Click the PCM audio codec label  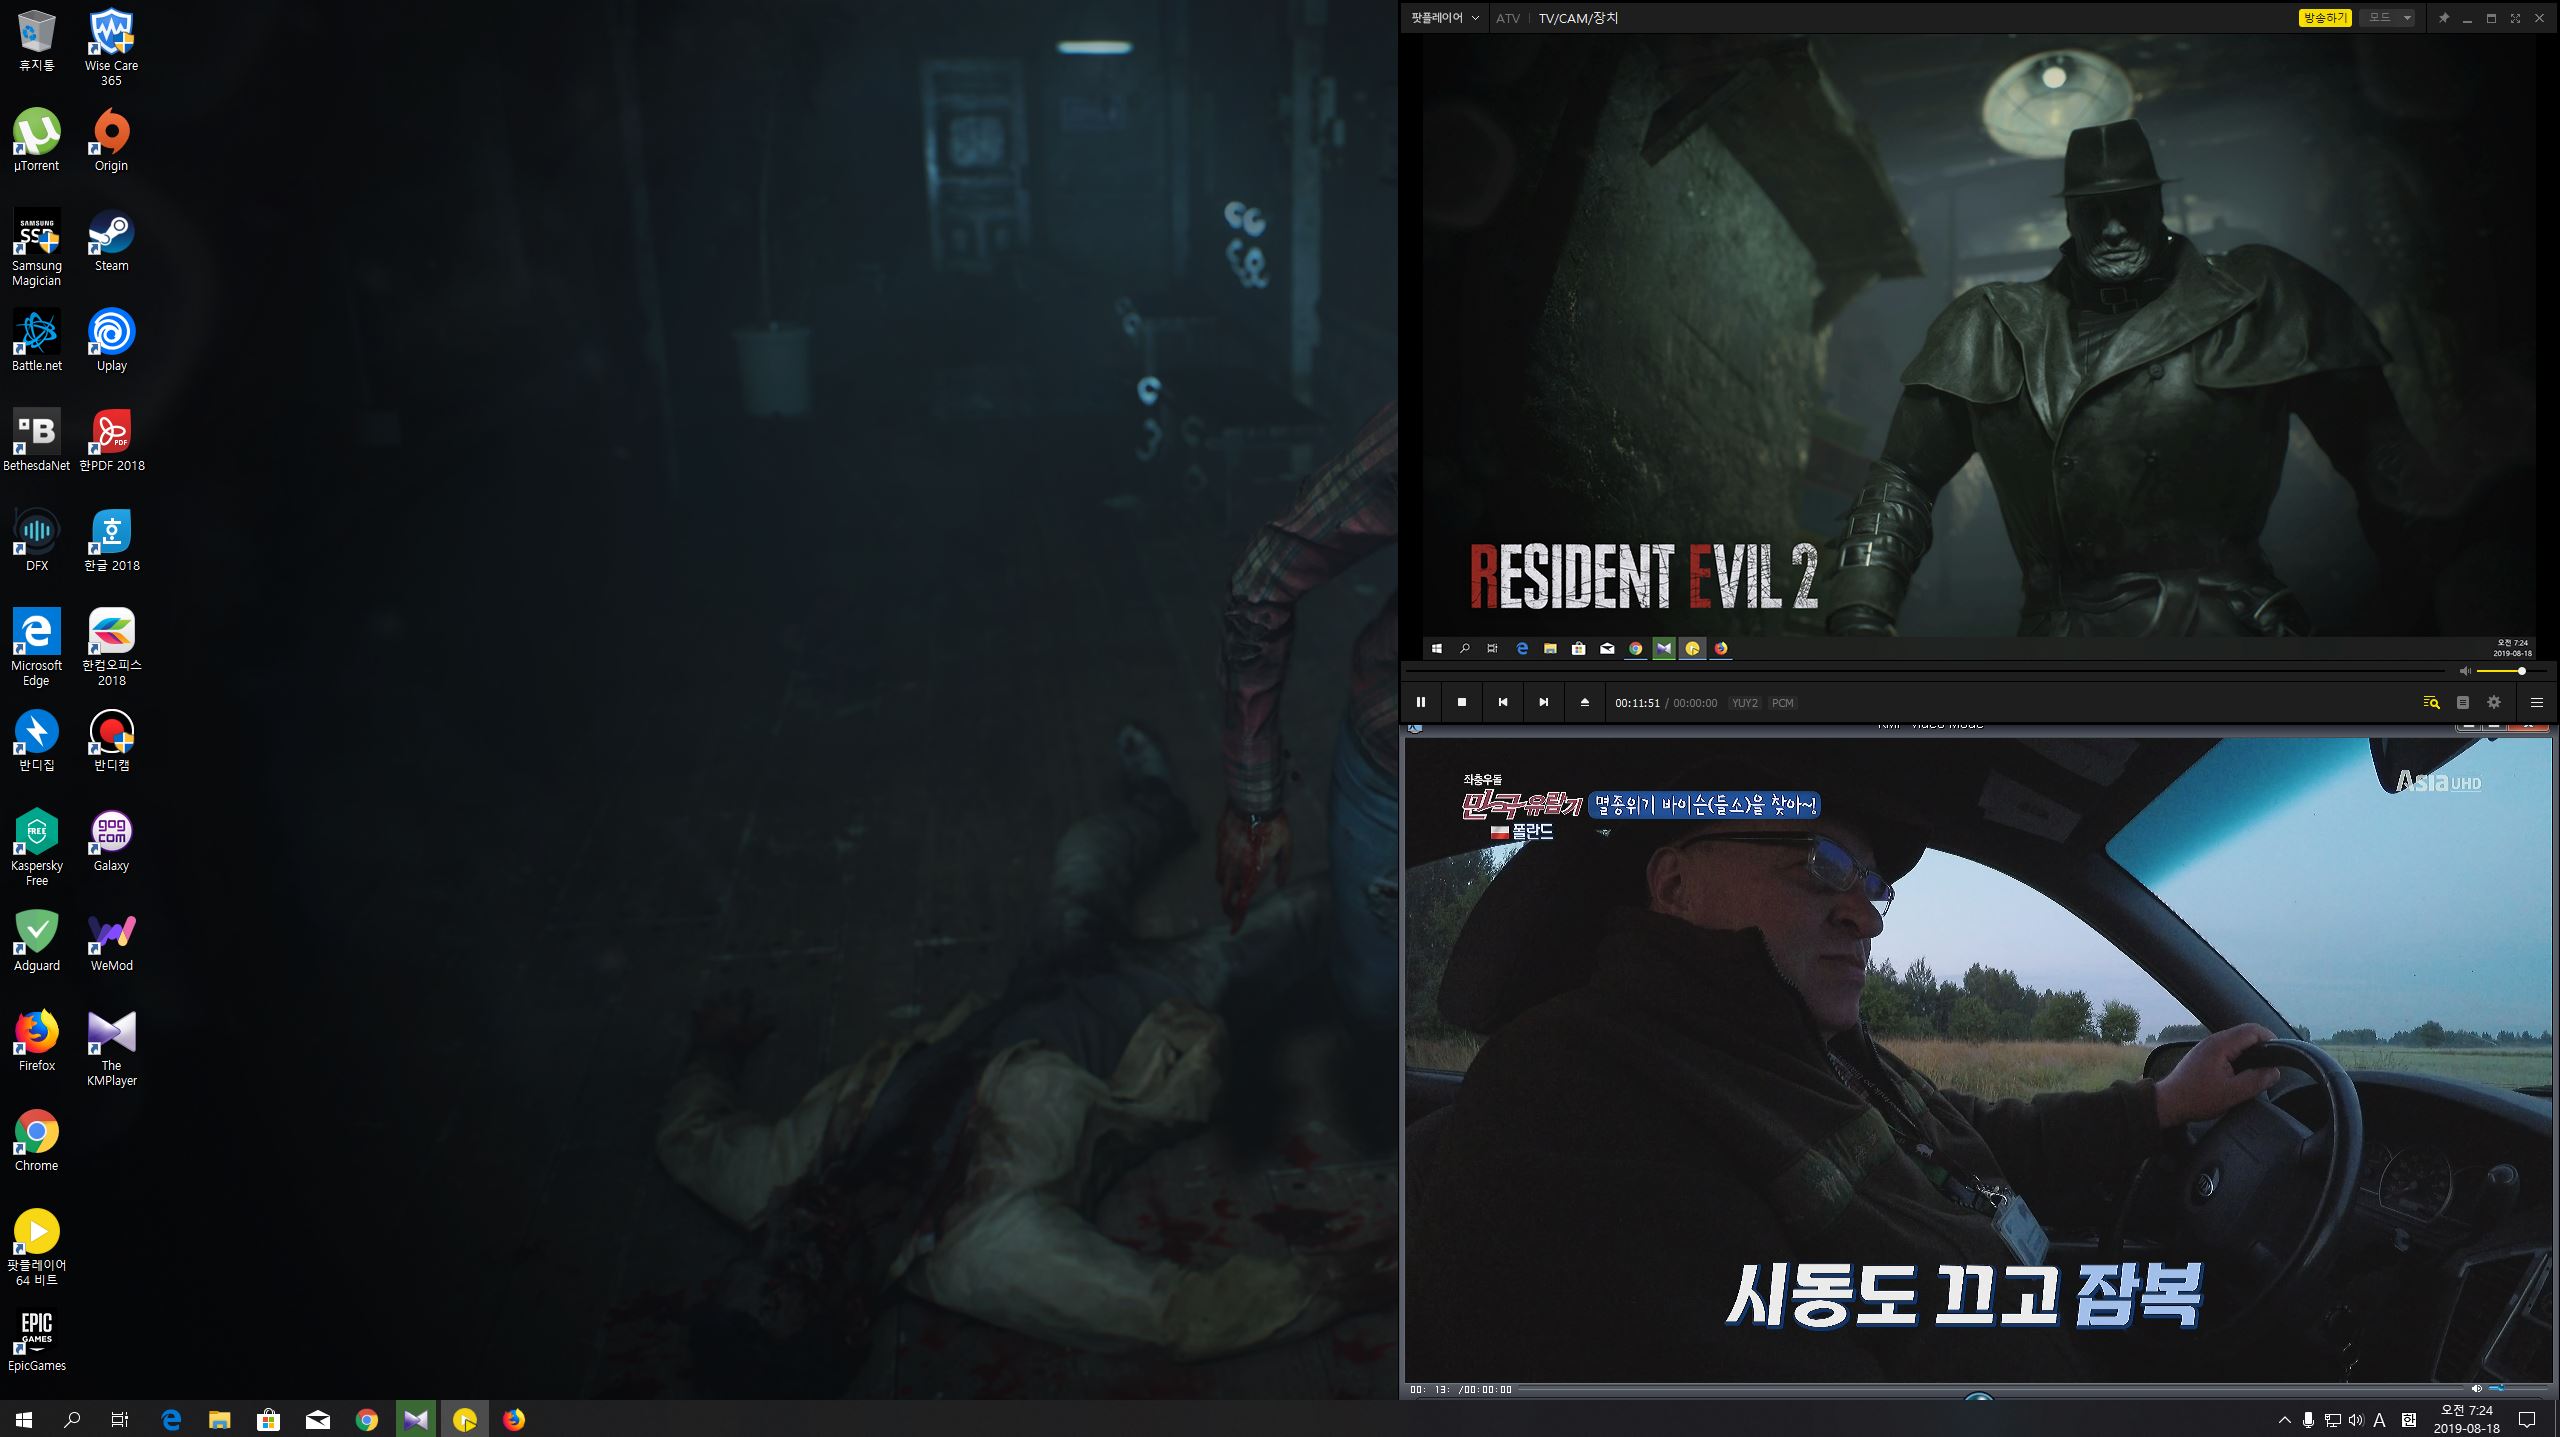1782,703
